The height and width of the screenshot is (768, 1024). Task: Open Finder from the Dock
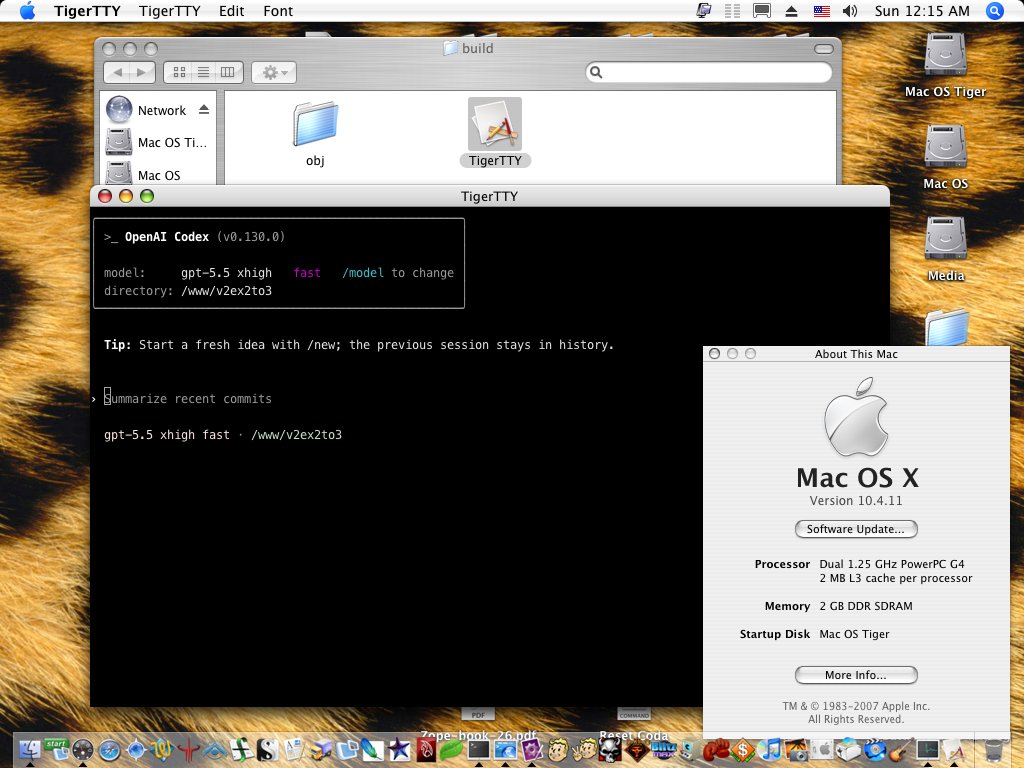click(x=30, y=750)
